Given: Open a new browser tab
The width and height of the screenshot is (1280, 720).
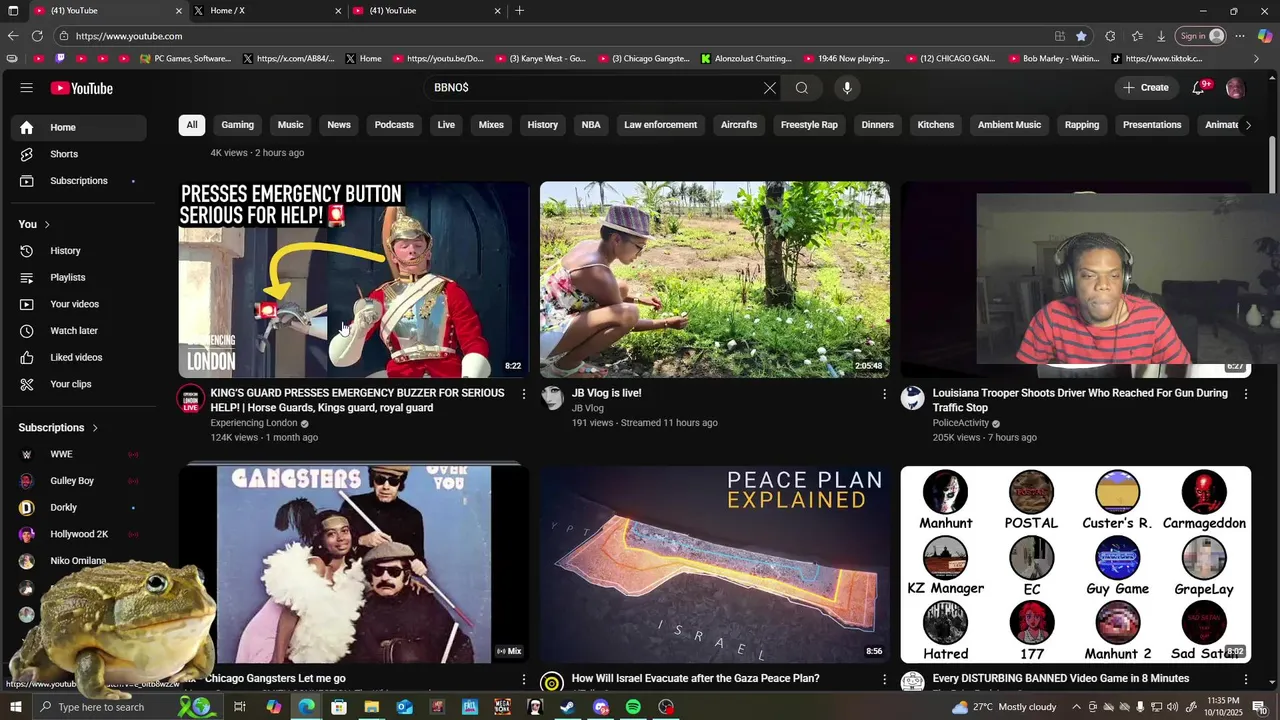Looking at the screenshot, I should [519, 11].
